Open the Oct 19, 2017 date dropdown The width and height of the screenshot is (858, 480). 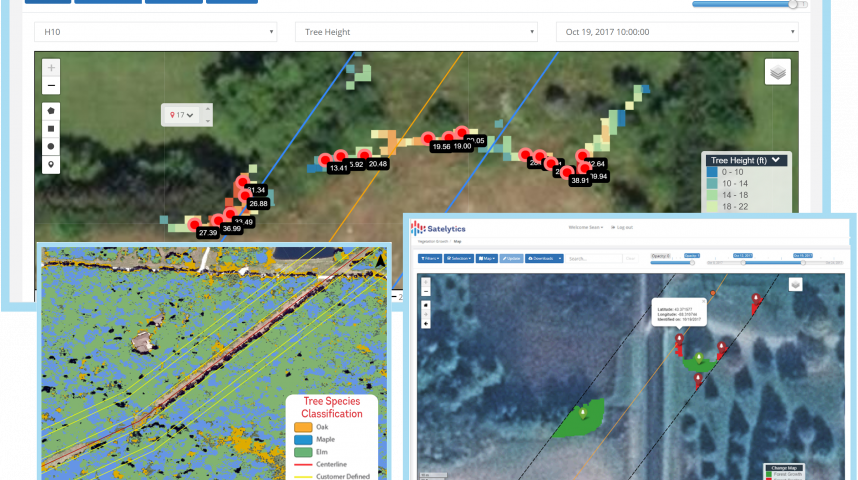677,32
